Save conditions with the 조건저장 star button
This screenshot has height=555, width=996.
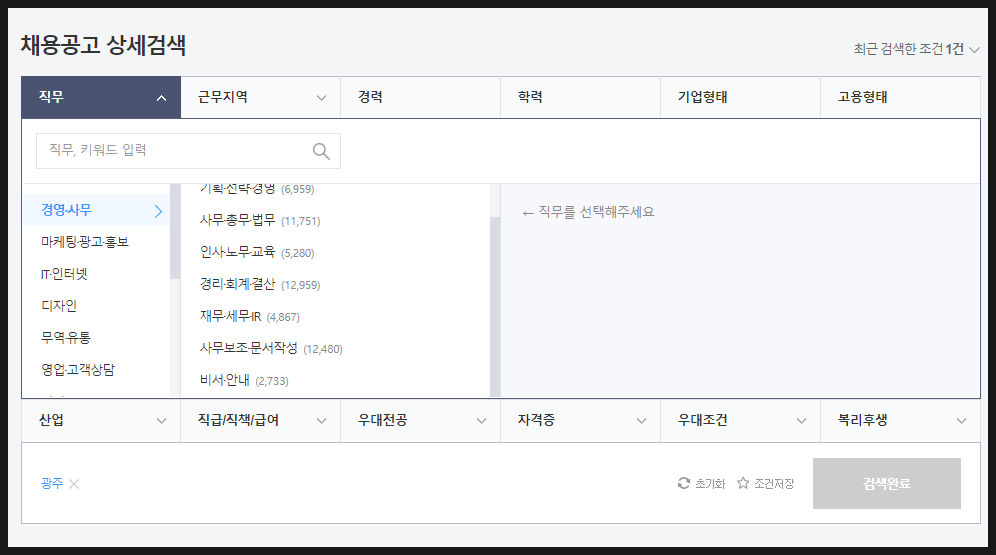765,483
